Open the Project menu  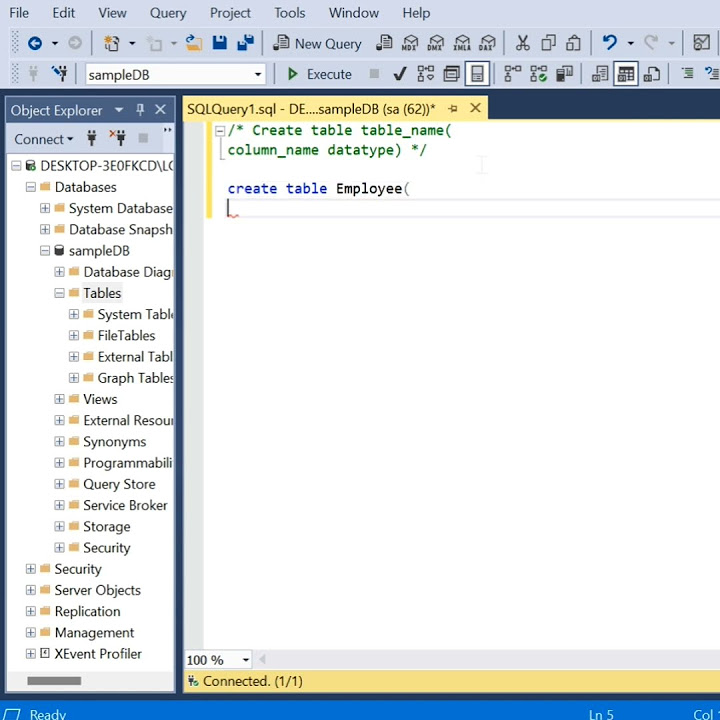tap(230, 13)
